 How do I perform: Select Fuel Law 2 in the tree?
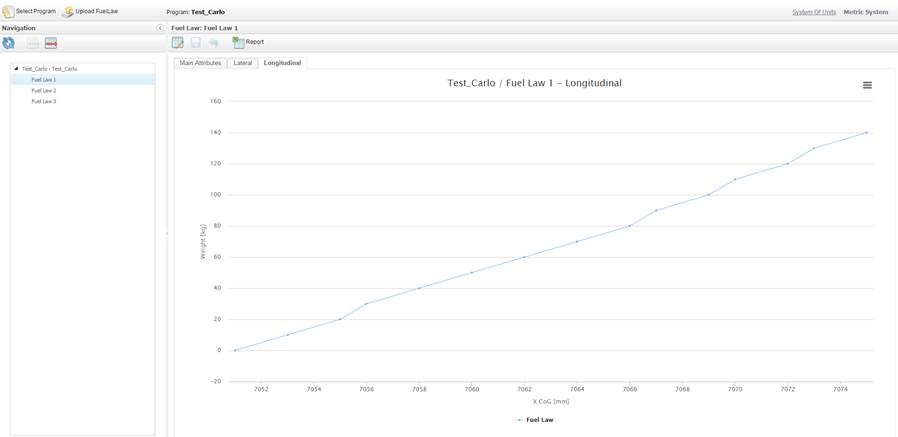(x=44, y=90)
